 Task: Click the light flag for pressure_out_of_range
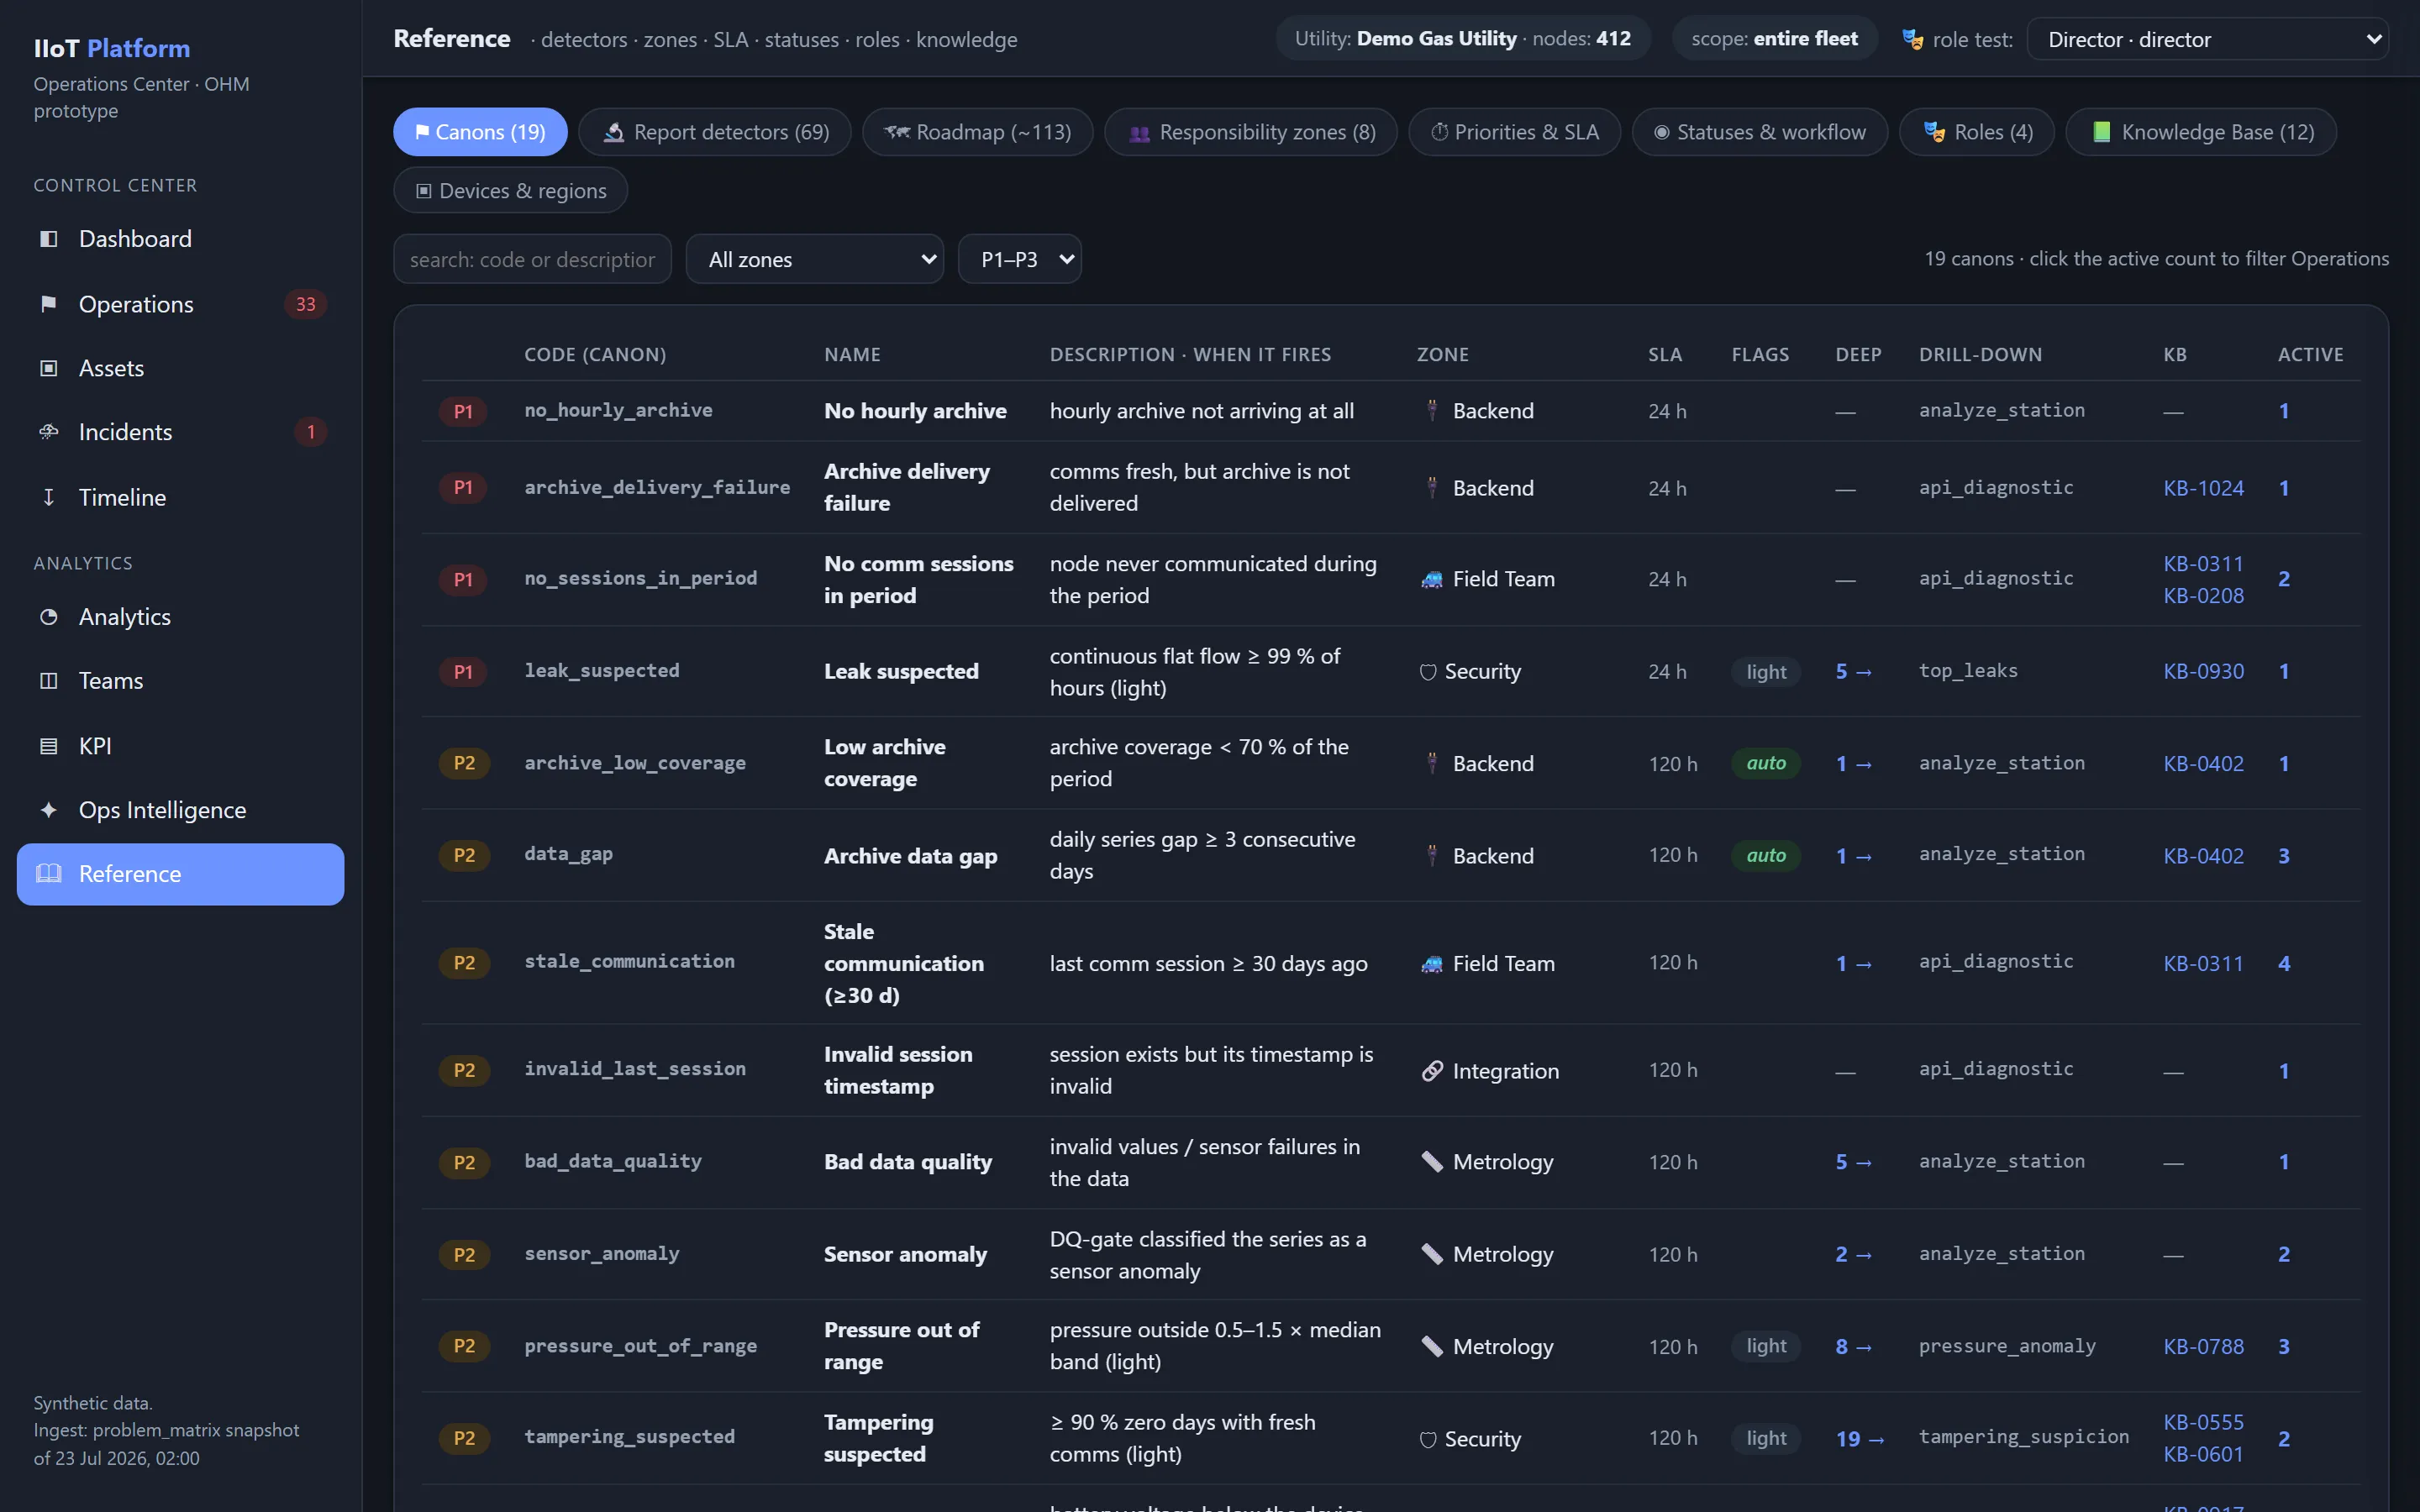coord(1766,1347)
